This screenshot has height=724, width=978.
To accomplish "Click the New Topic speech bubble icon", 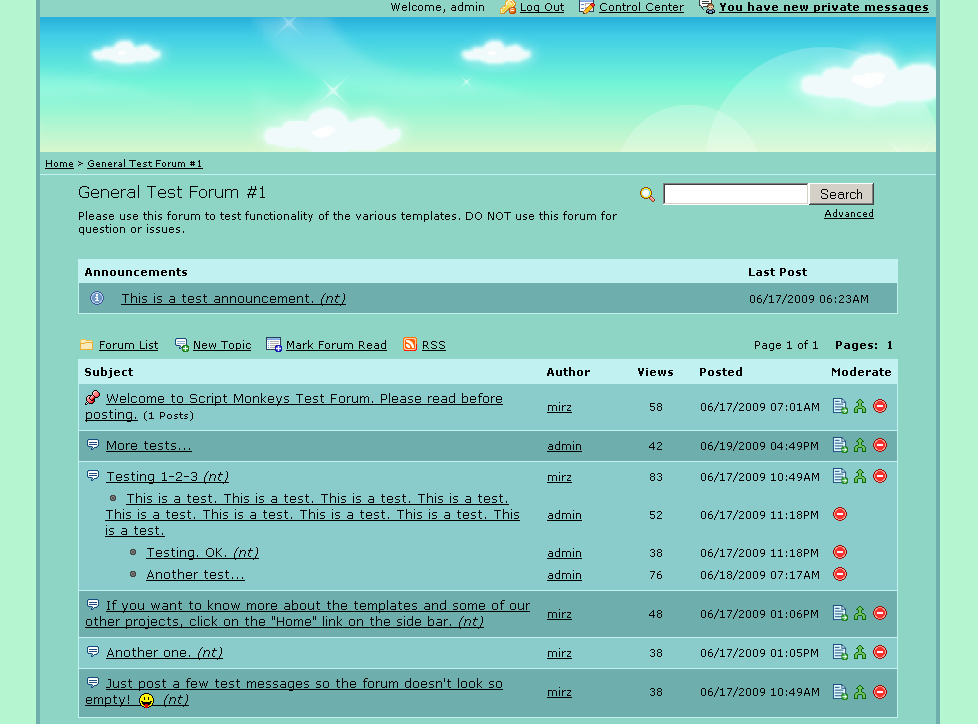I will pos(182,345).
